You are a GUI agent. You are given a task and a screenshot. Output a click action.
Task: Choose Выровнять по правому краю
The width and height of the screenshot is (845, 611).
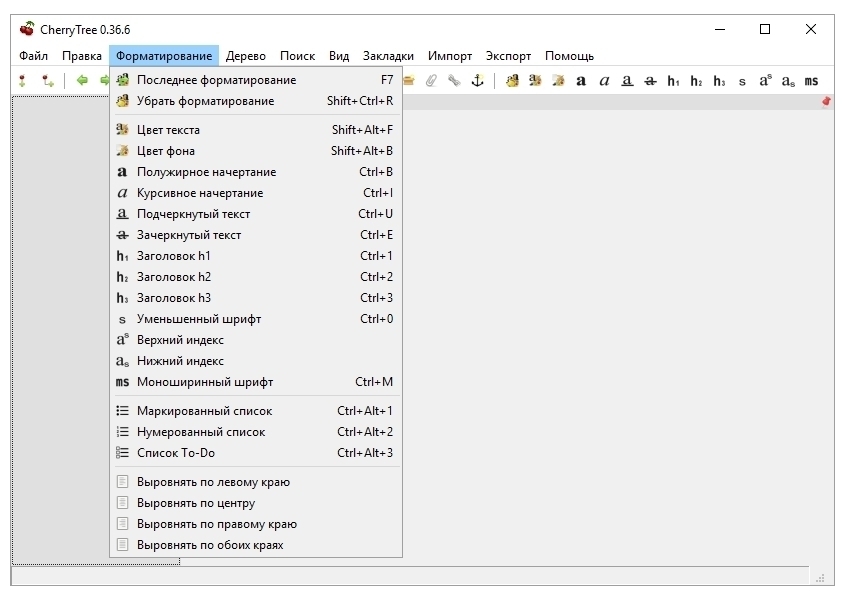(x=255, y=524)
